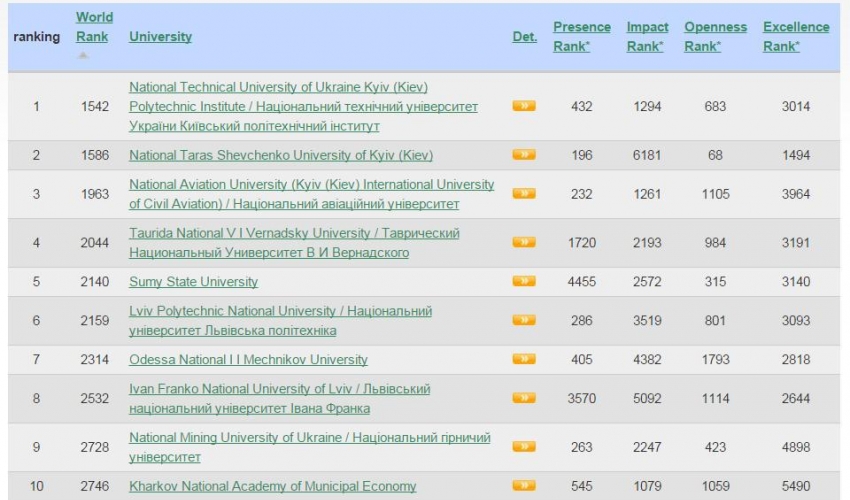Select excellence rank value 3964
This screenshot has width=850, height=500.
tap(796, 194)
